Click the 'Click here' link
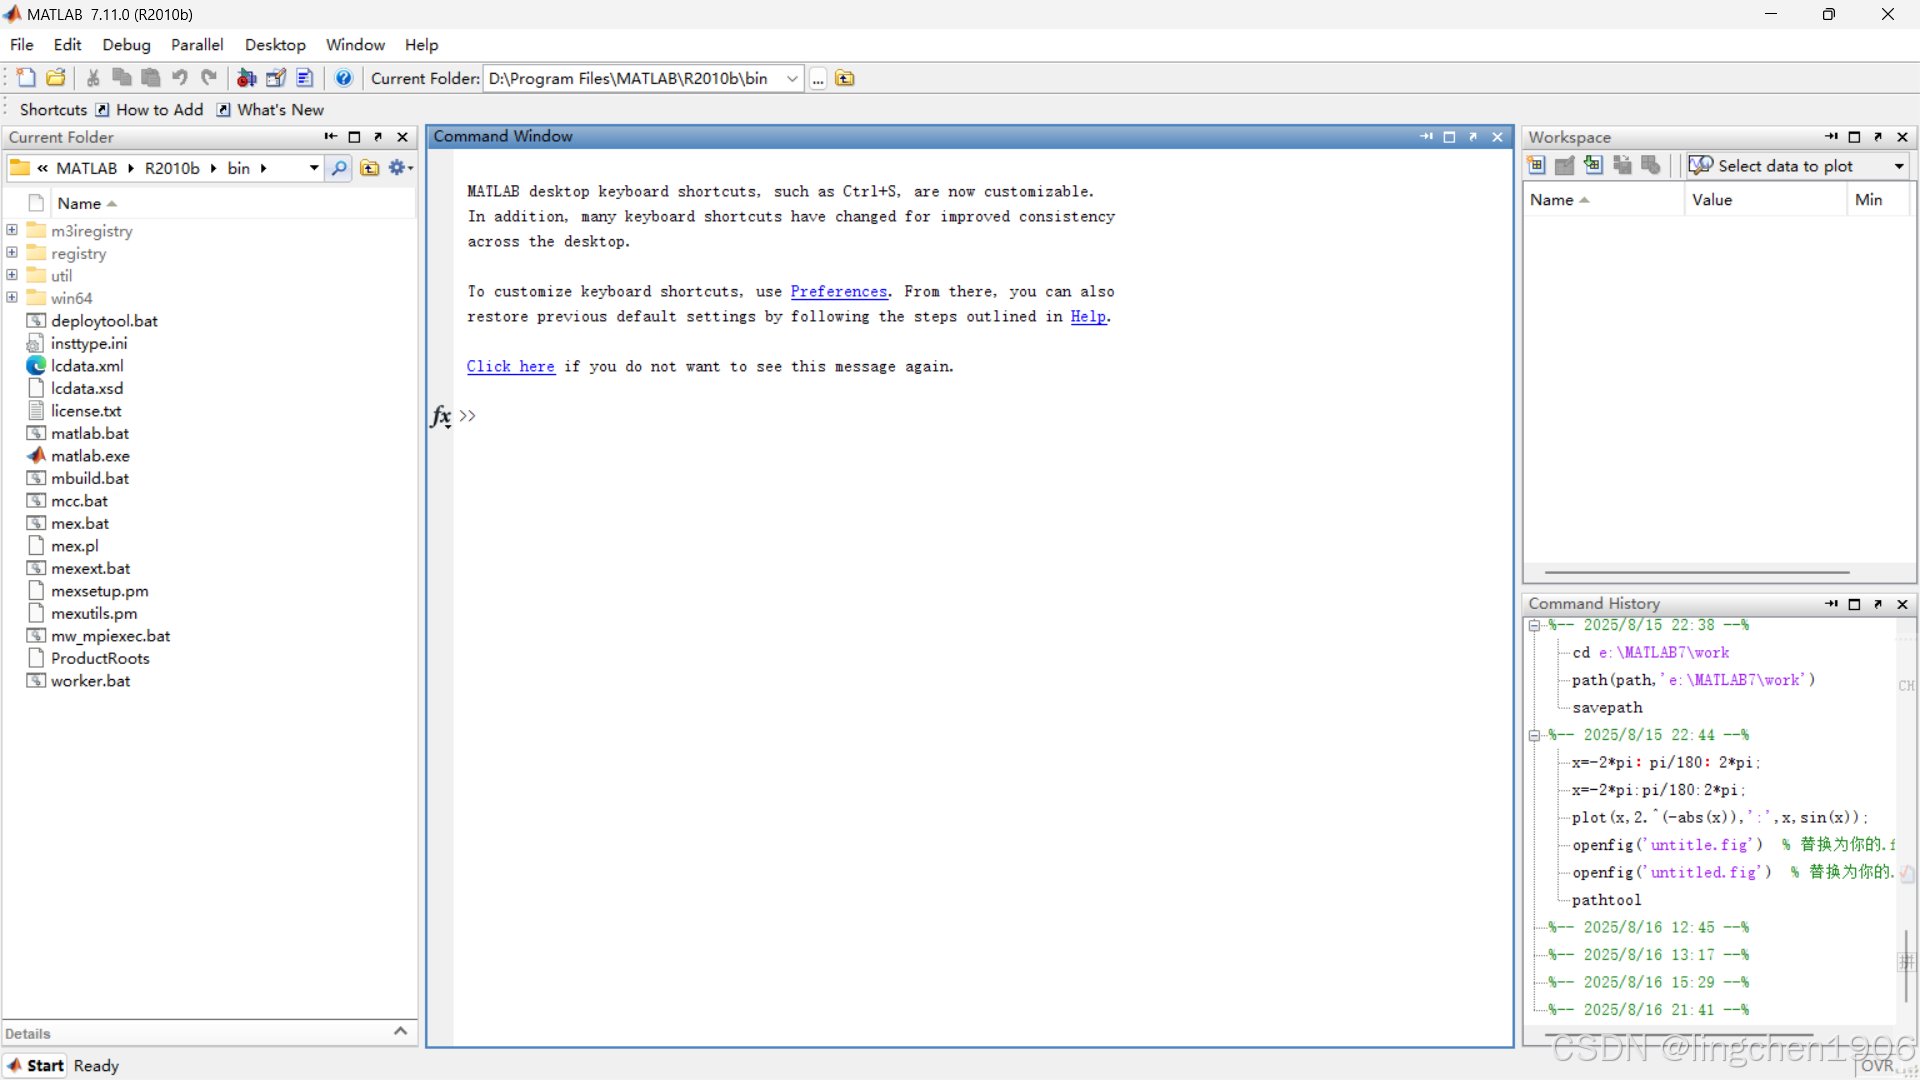Viewport: 1920px width, 1080px height. [x=510, y=367]
